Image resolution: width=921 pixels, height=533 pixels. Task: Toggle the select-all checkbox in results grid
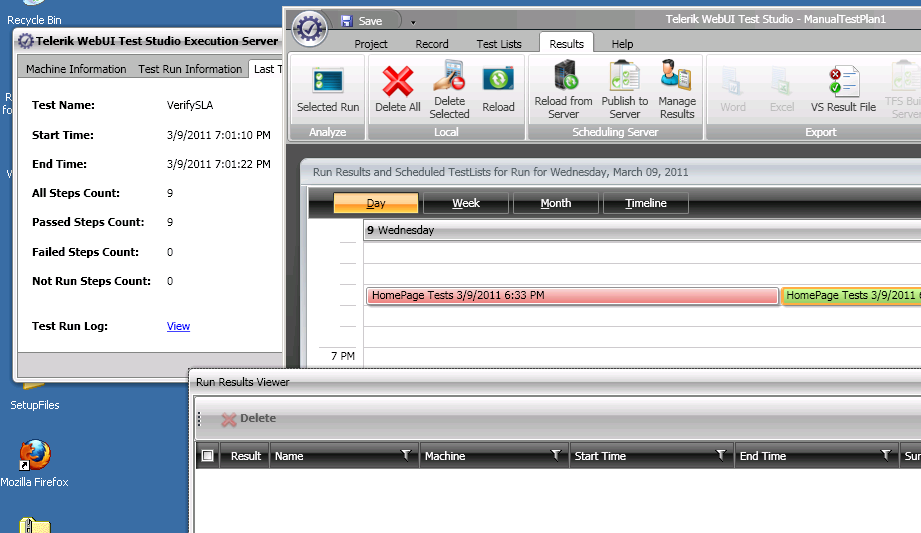[x=207, y=455]
